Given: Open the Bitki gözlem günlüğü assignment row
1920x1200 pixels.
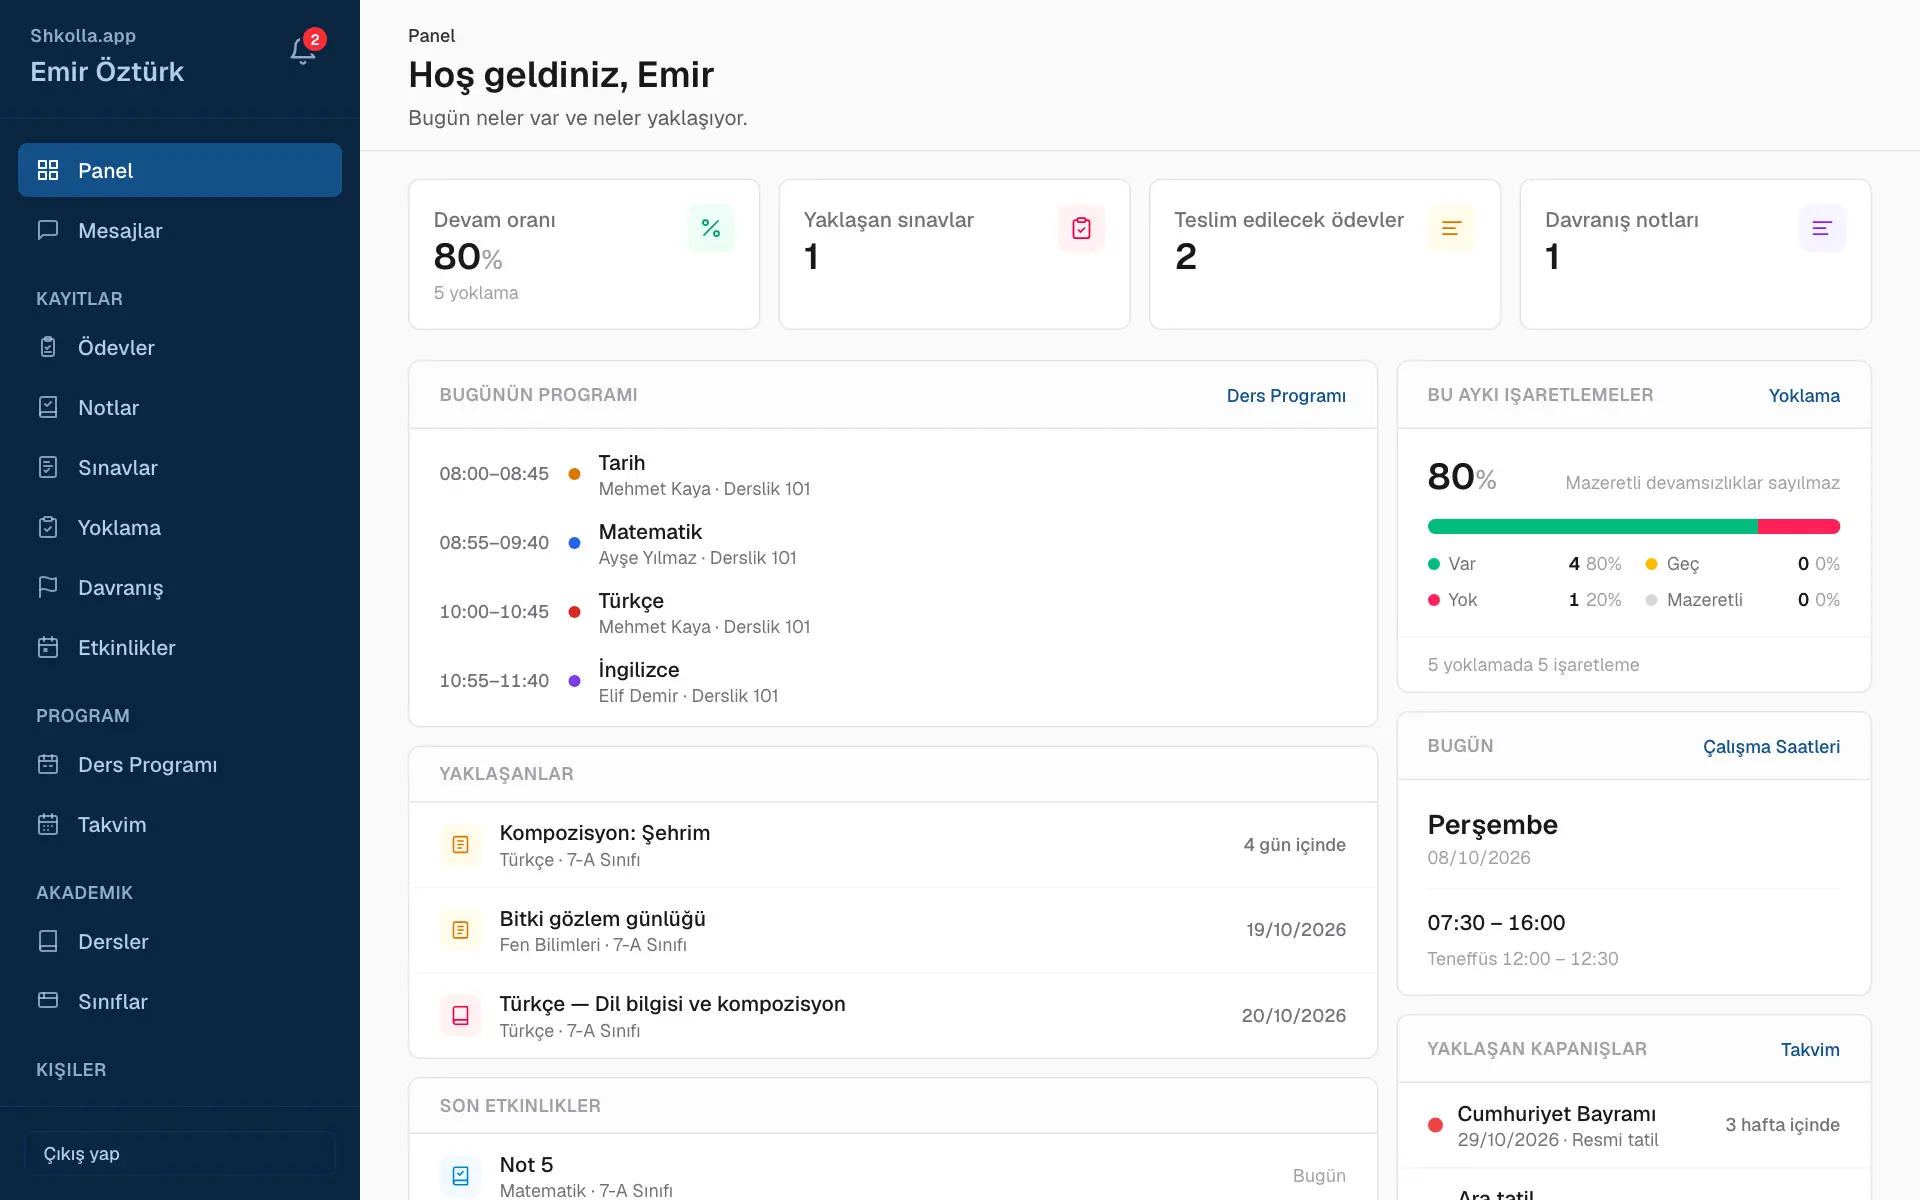Looking at the screenshot, I should tap(893, 930).
